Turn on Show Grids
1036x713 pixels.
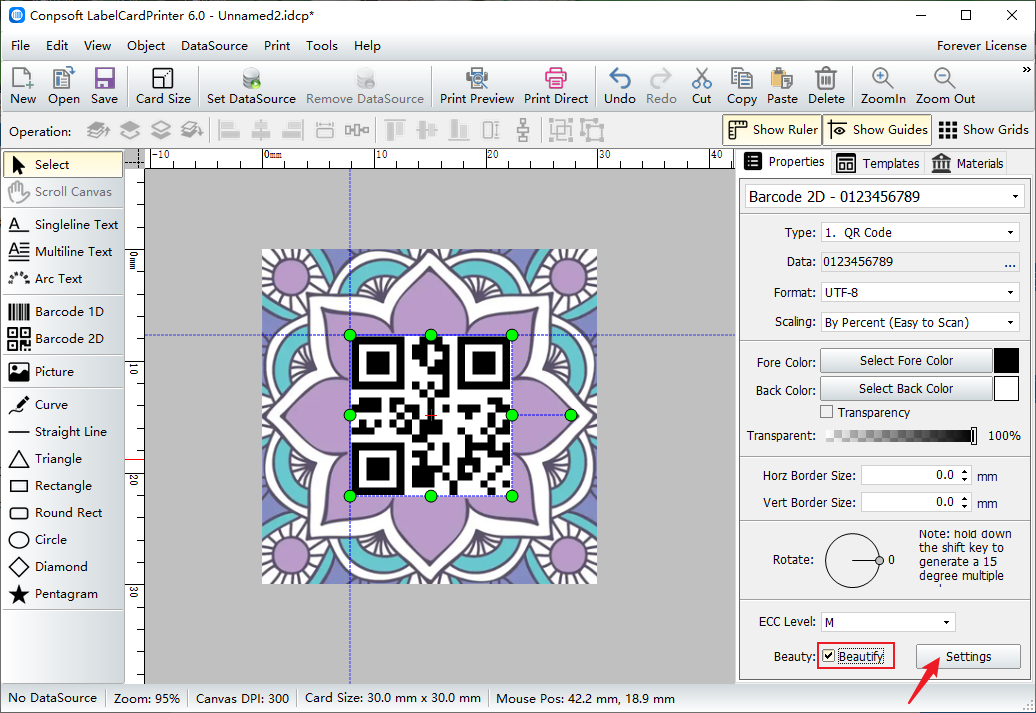pyautogui.click(x=983, y=130)
